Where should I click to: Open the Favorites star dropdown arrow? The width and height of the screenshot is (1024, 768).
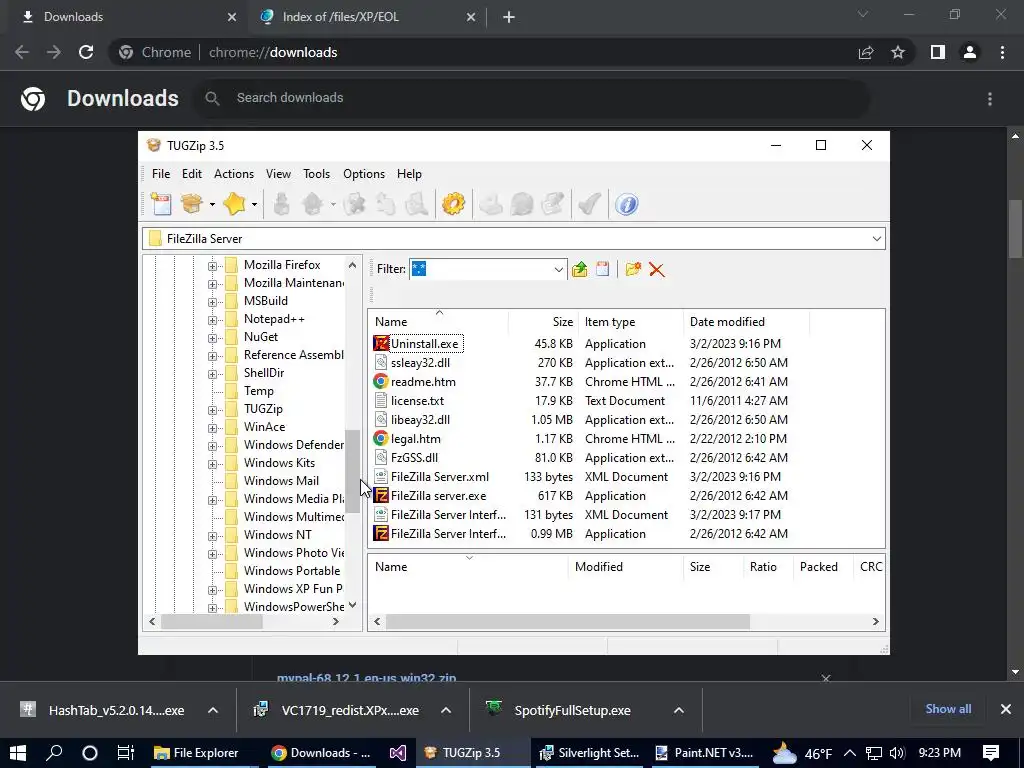254,205
